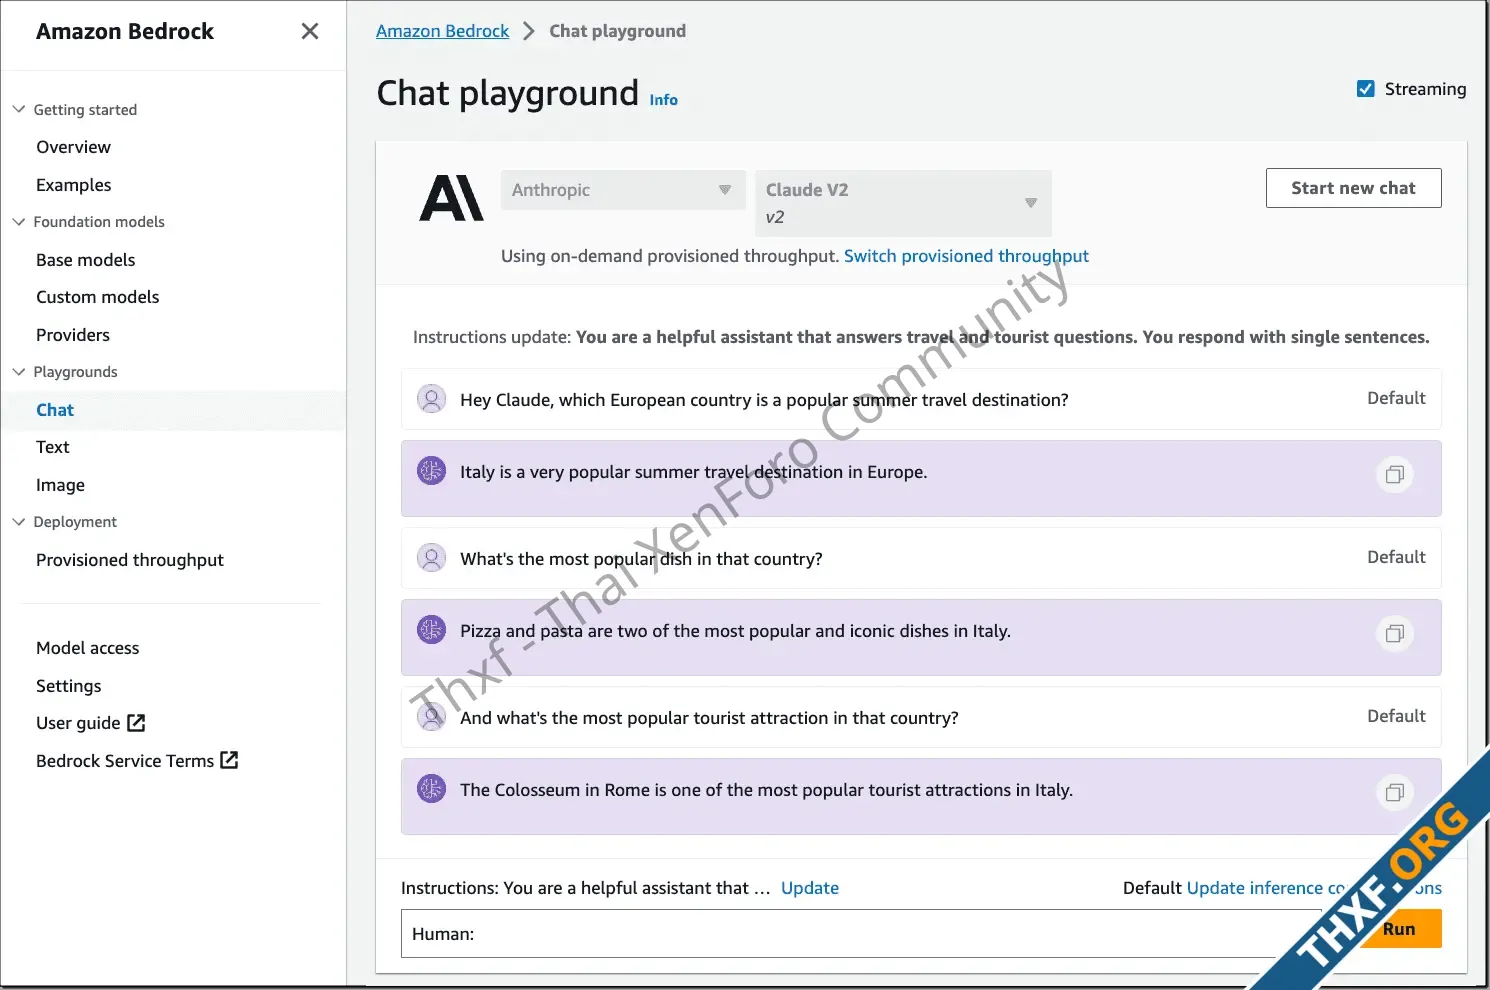This screenshot has height=990, width=1490.
Task: Go to Base models
Action: [x=85, y=260]
